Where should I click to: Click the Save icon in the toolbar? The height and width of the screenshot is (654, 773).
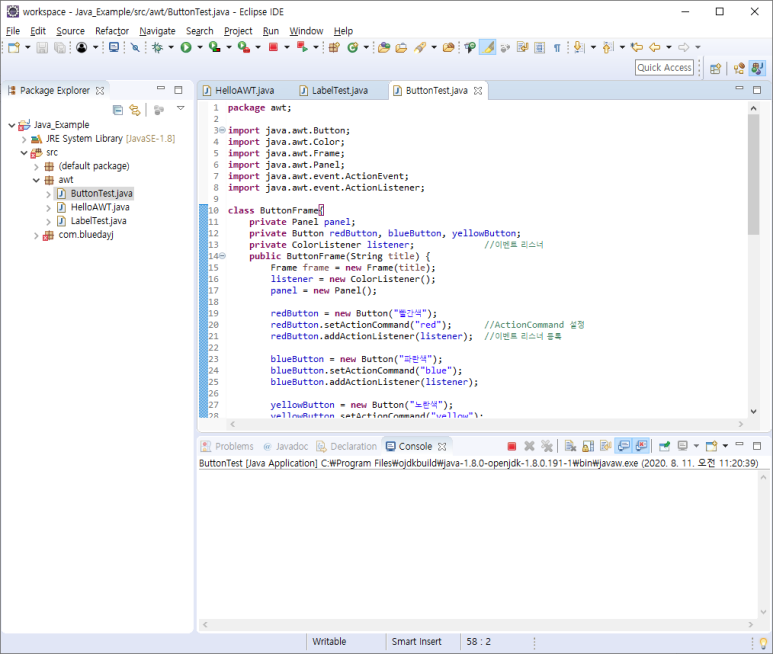pos(42,47)
